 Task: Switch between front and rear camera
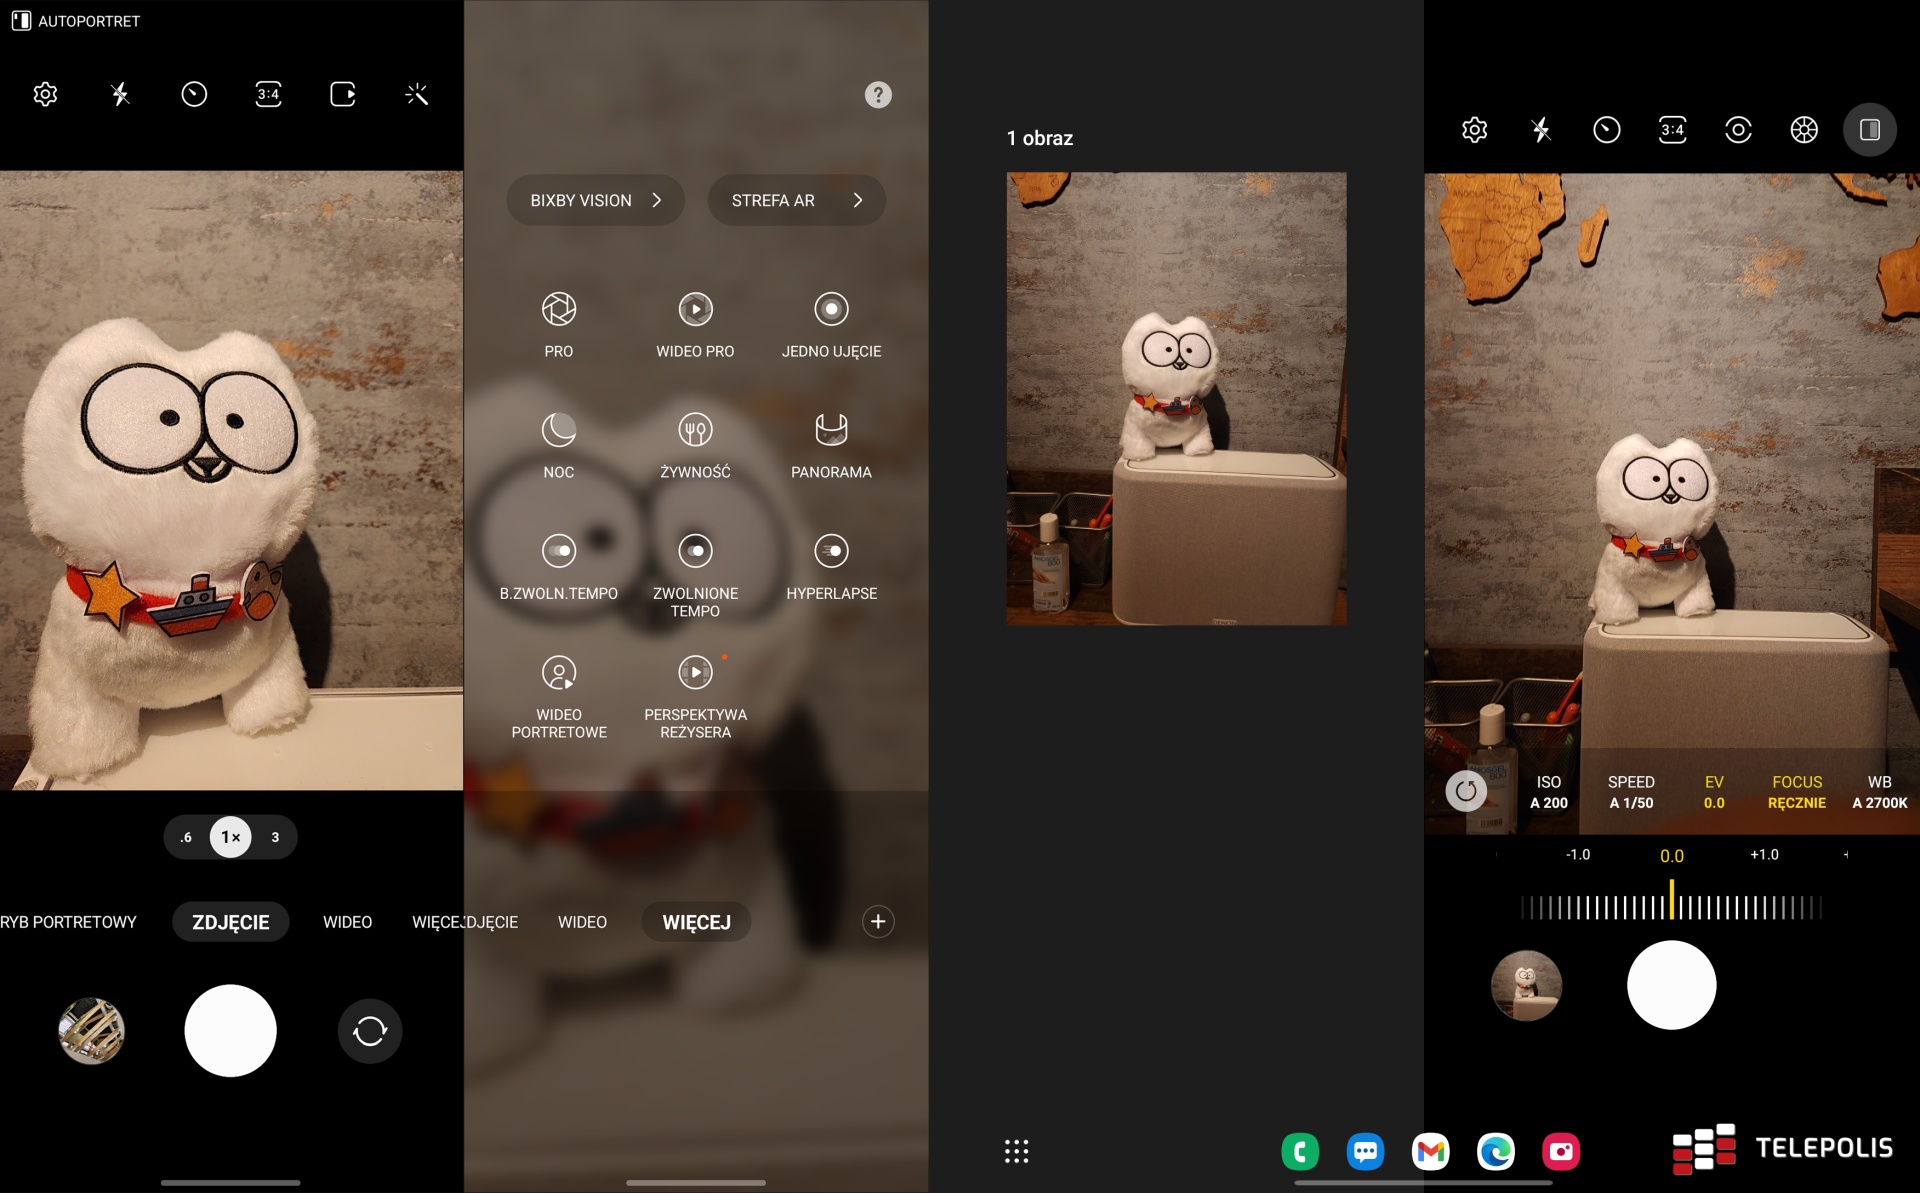coord(369,1031)
